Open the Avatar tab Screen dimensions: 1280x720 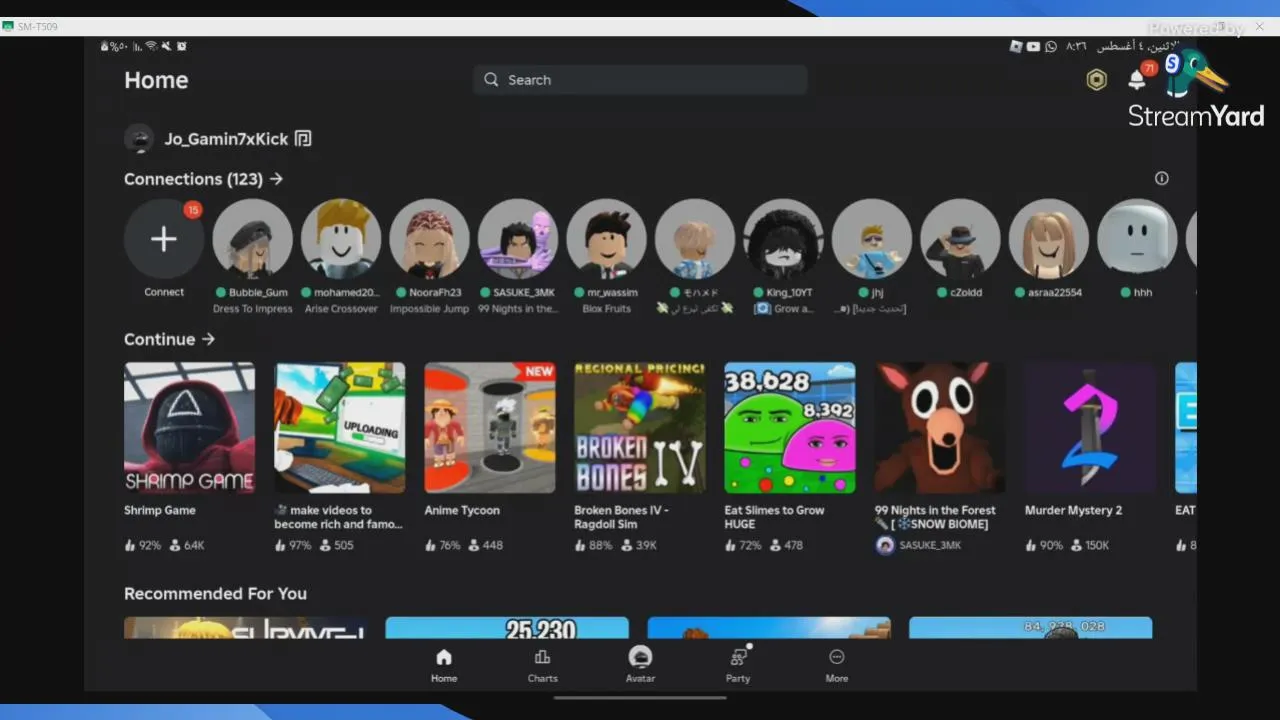pos(640,665)
